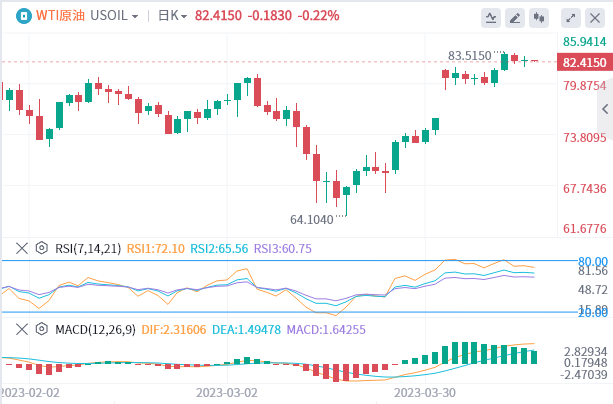Open the indicators chart icon in toolbar
The image size is (613, 404).
(491, 18)
